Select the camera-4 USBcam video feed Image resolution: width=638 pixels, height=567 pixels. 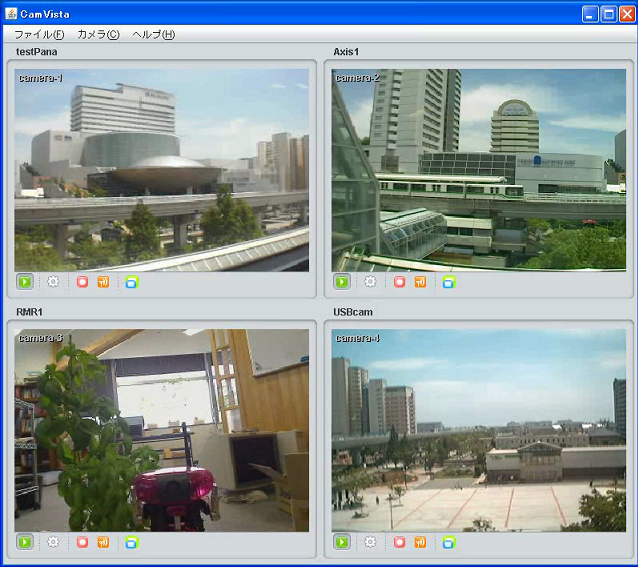point(479,431)
